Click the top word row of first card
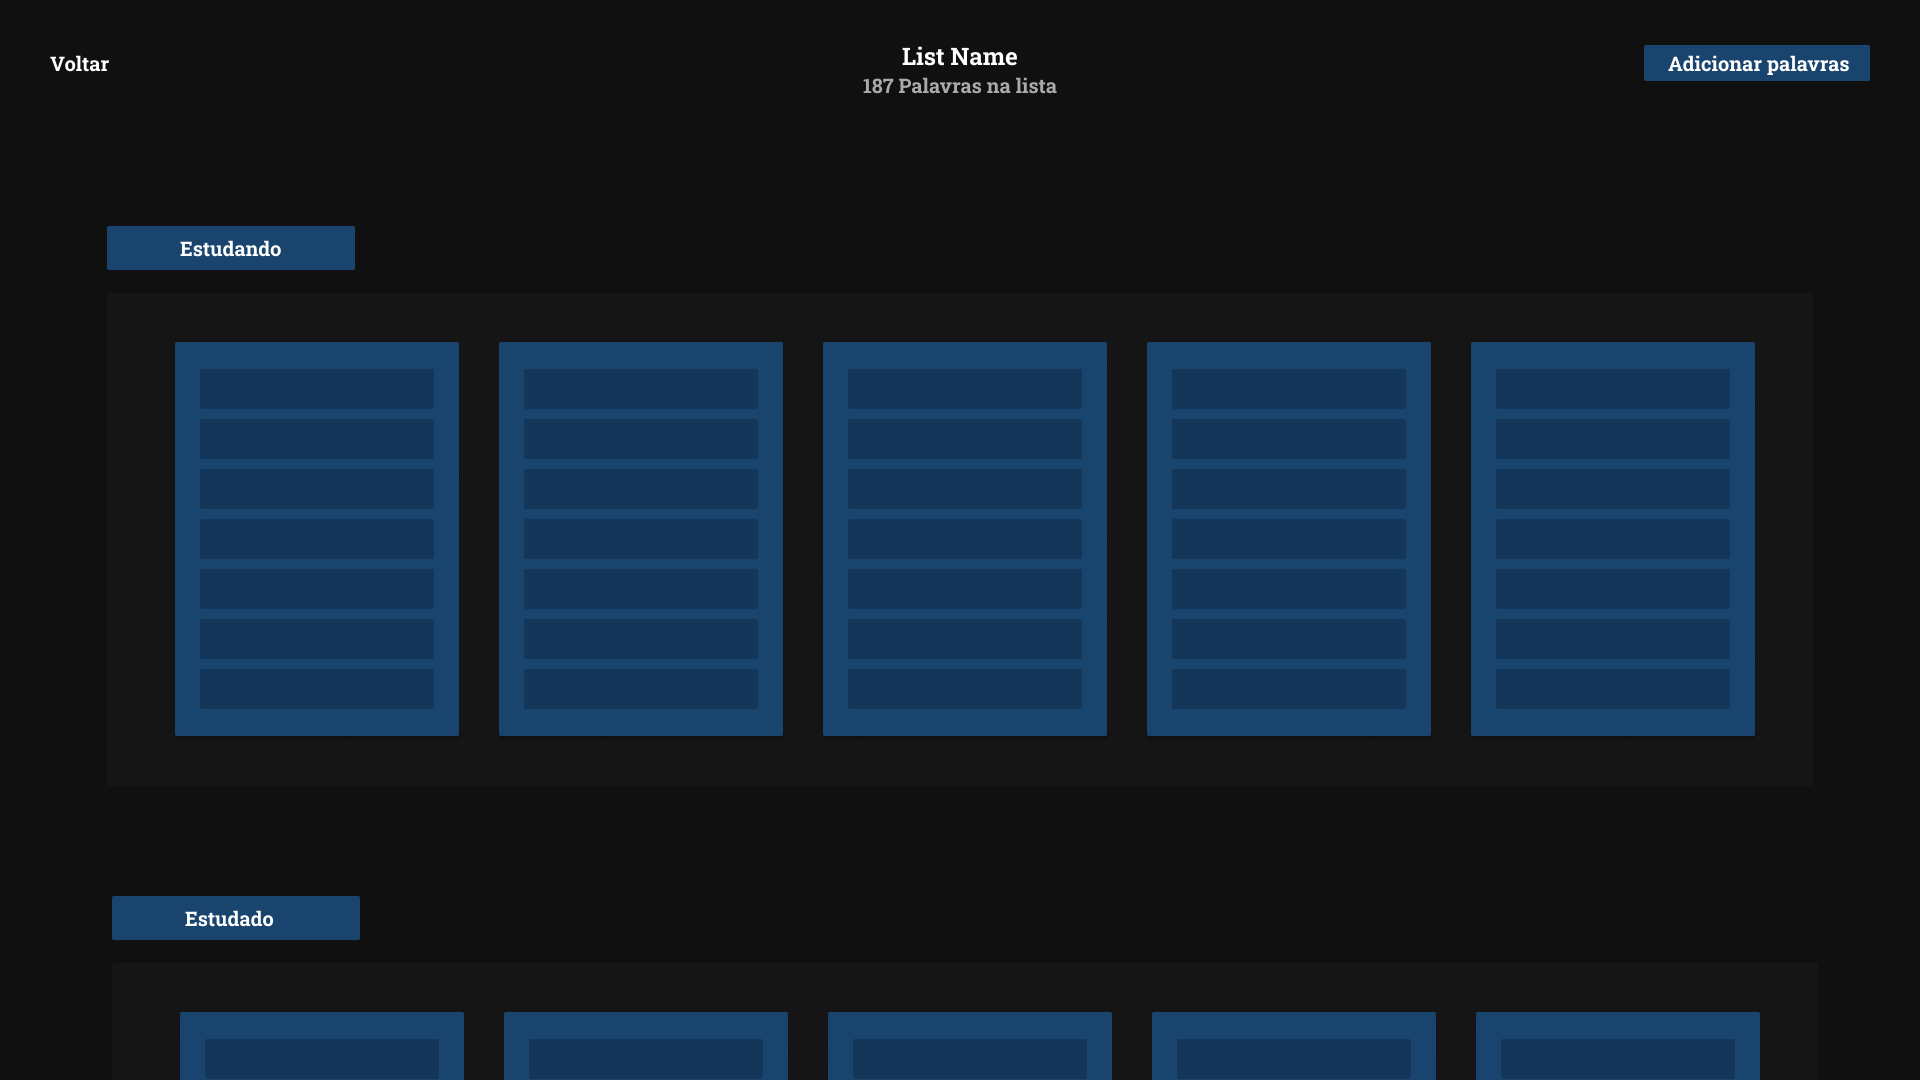1920x1080 pixels. coord(316,388)
